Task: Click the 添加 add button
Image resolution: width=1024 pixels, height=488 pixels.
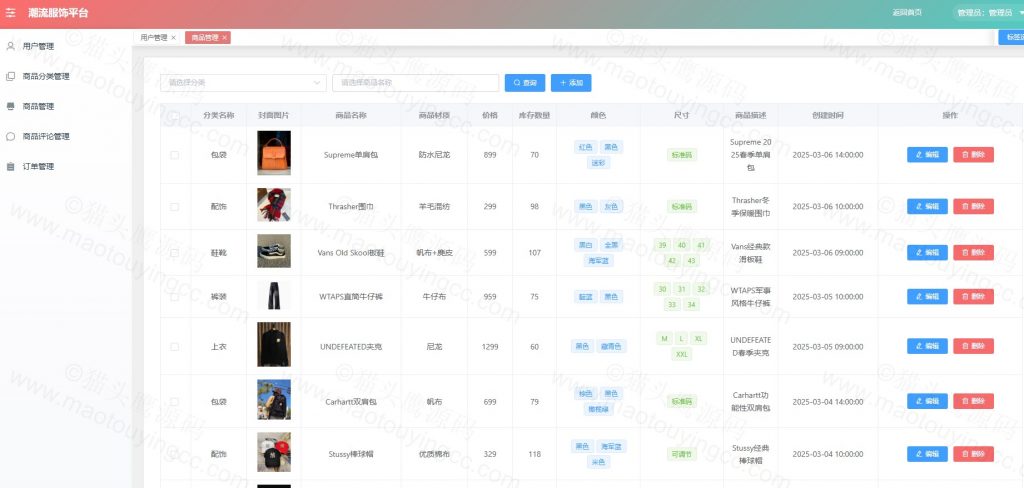Action: (571, 83)
